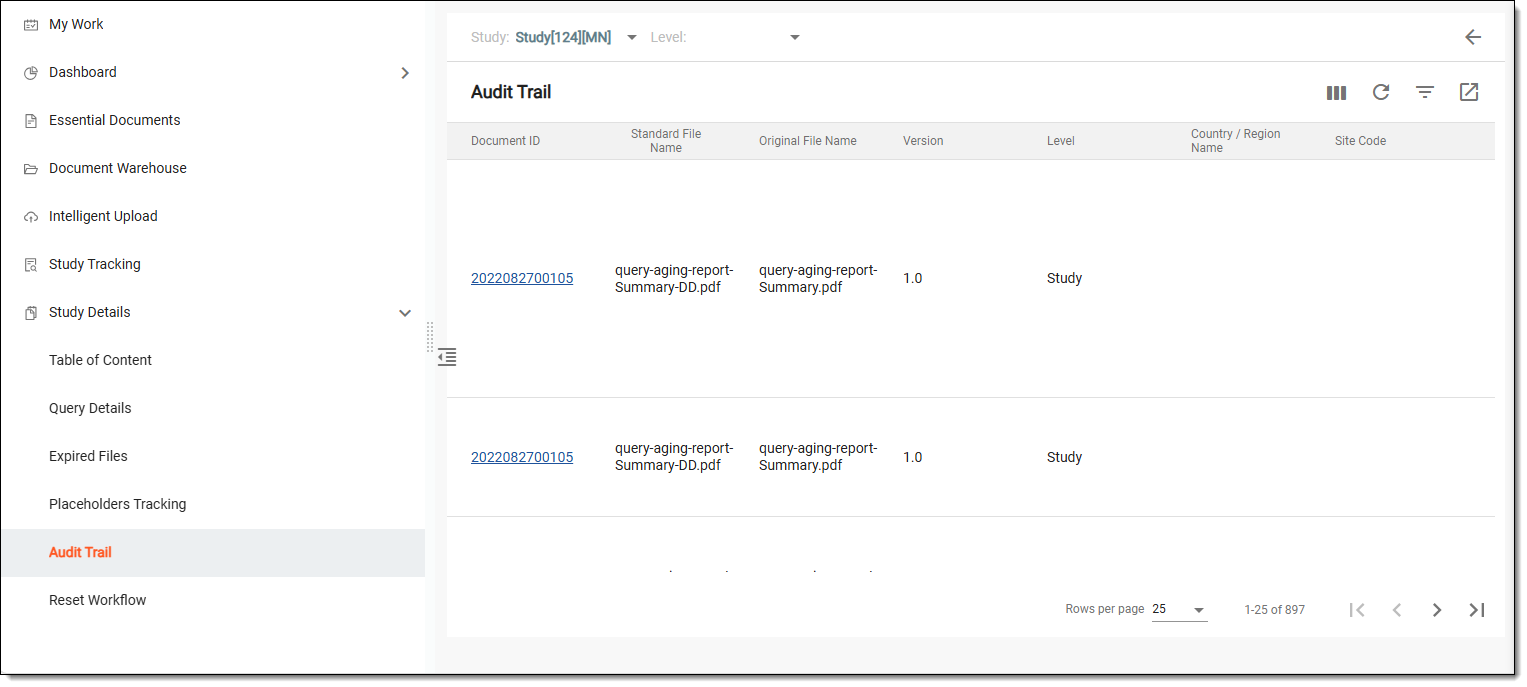Click the Site Code column header
1527x687 pixels.
coord(1360,141)
